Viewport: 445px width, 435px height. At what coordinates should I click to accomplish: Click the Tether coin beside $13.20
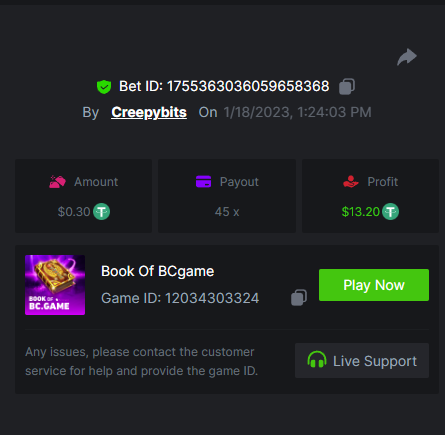tap(390, 212)
